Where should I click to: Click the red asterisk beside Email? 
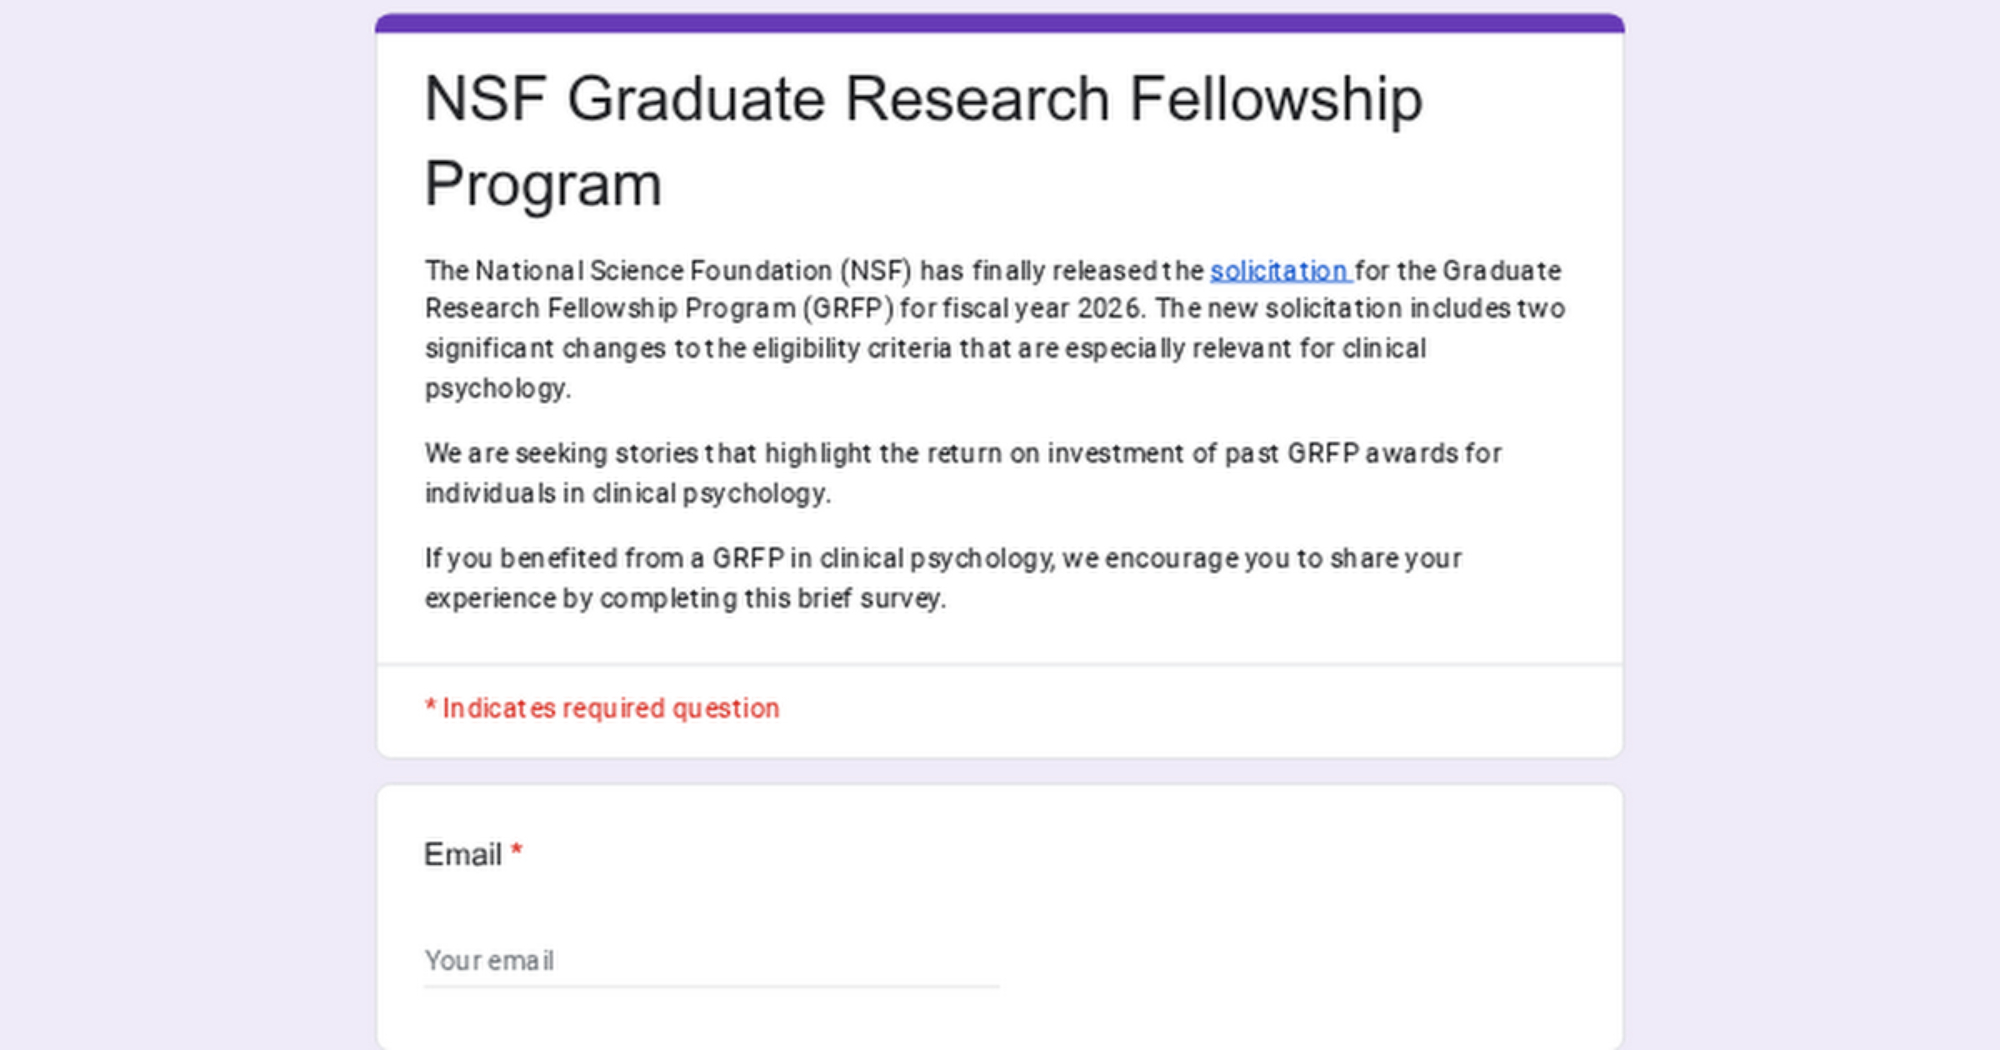point(517,851)
